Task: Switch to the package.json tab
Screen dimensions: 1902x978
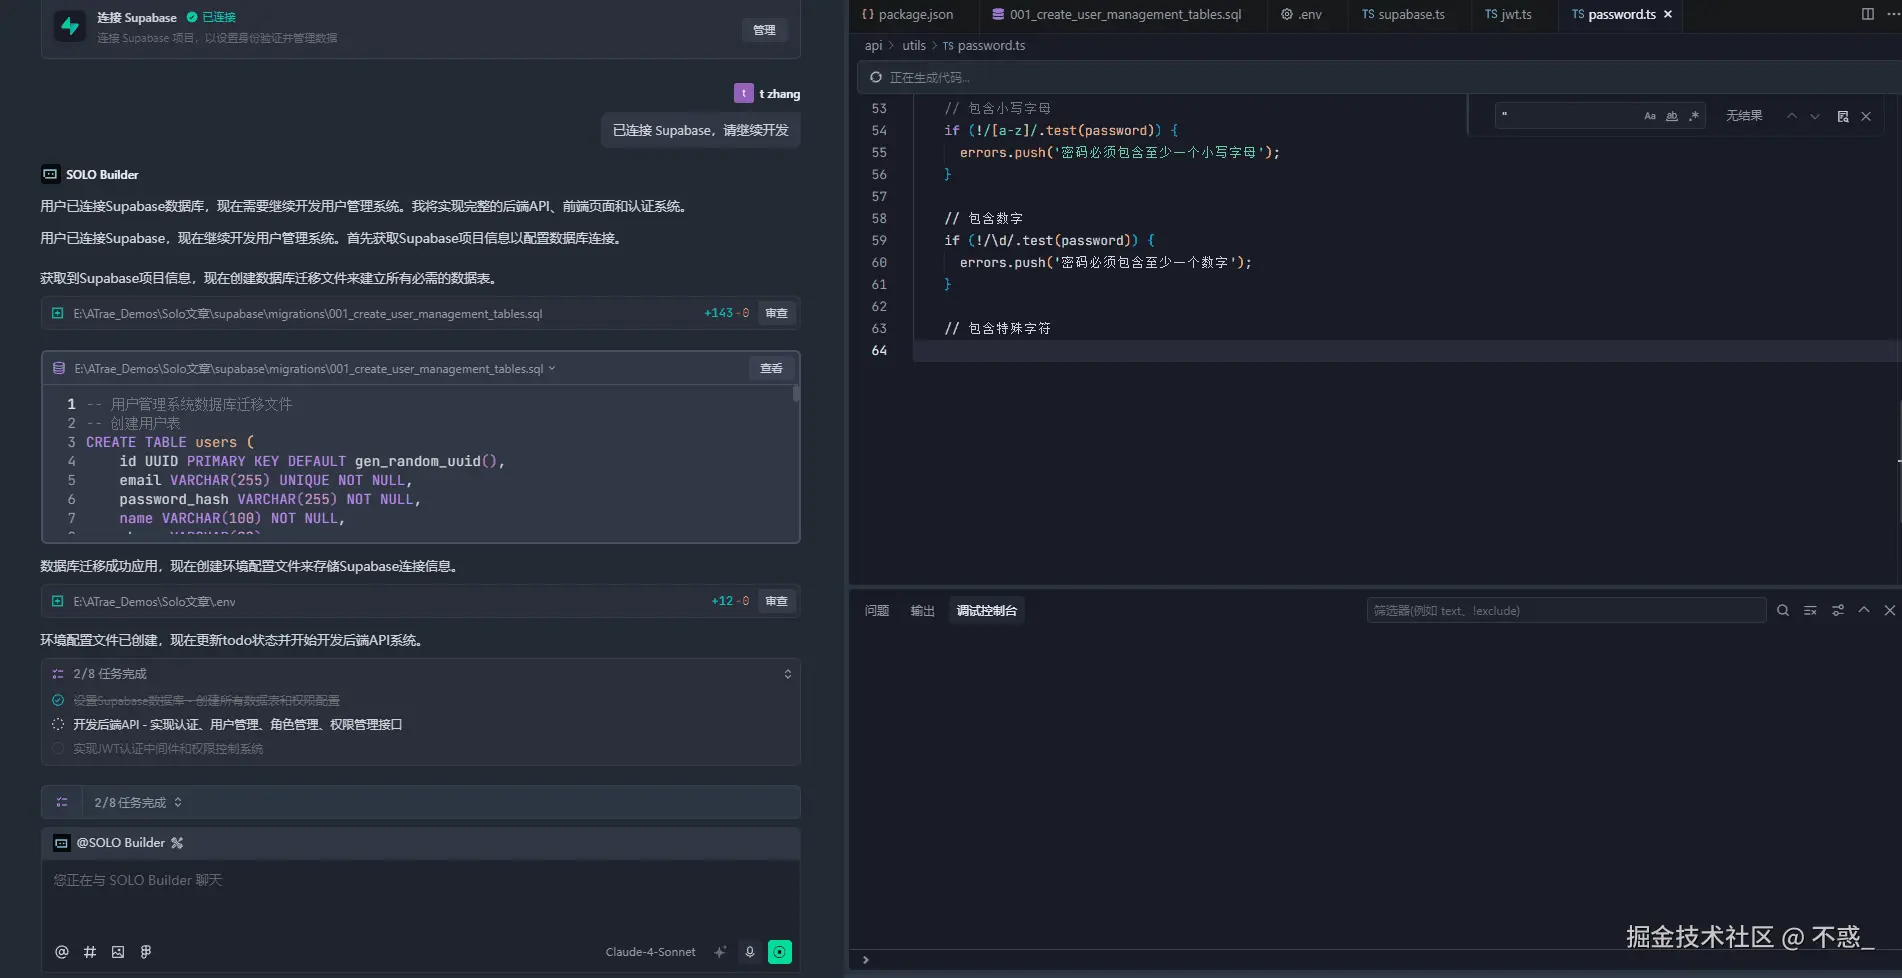Action: click(908, 14)
